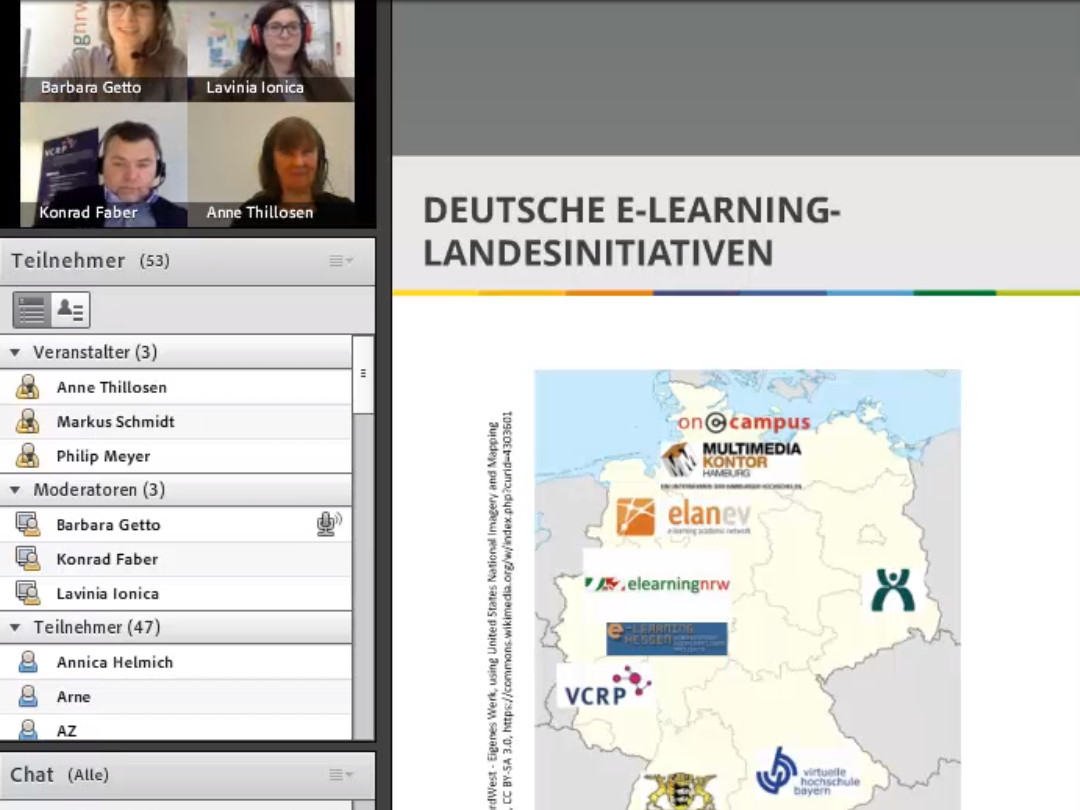Viewport: 1080px width, 810px height.
Task: Click the coat of arms logo on the map
Action: pyautogui.click(x=680, y=791)
